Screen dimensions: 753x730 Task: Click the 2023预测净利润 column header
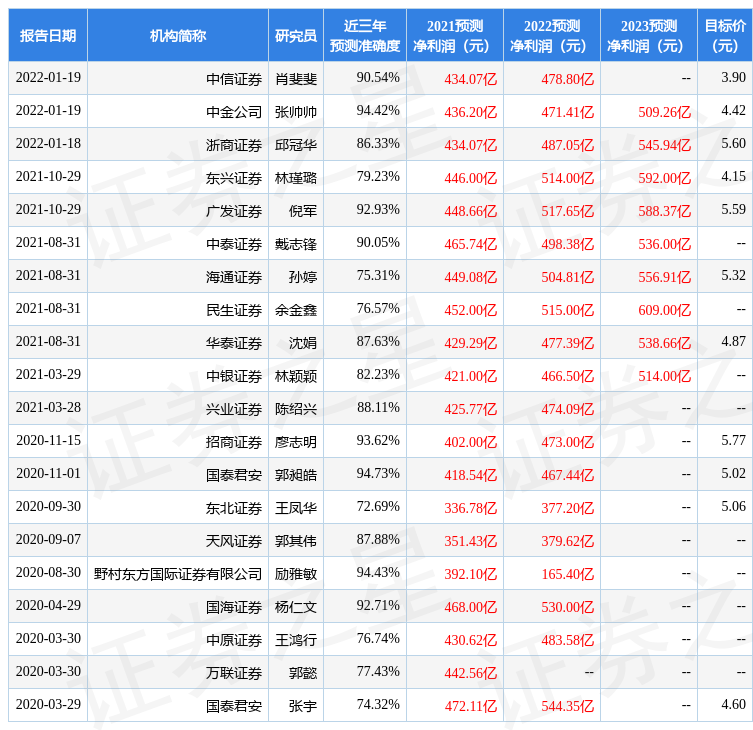point(649,36)
